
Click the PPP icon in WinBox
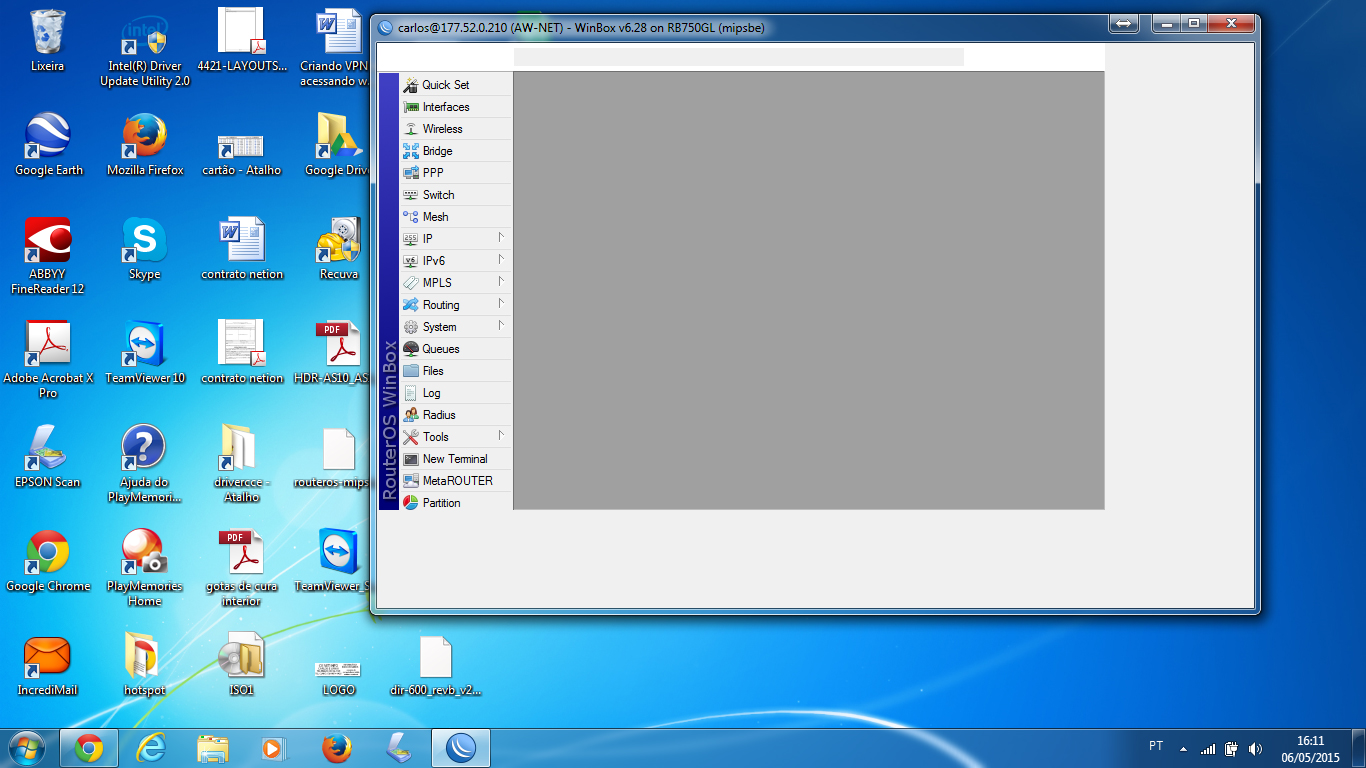[x=411, y=173]
